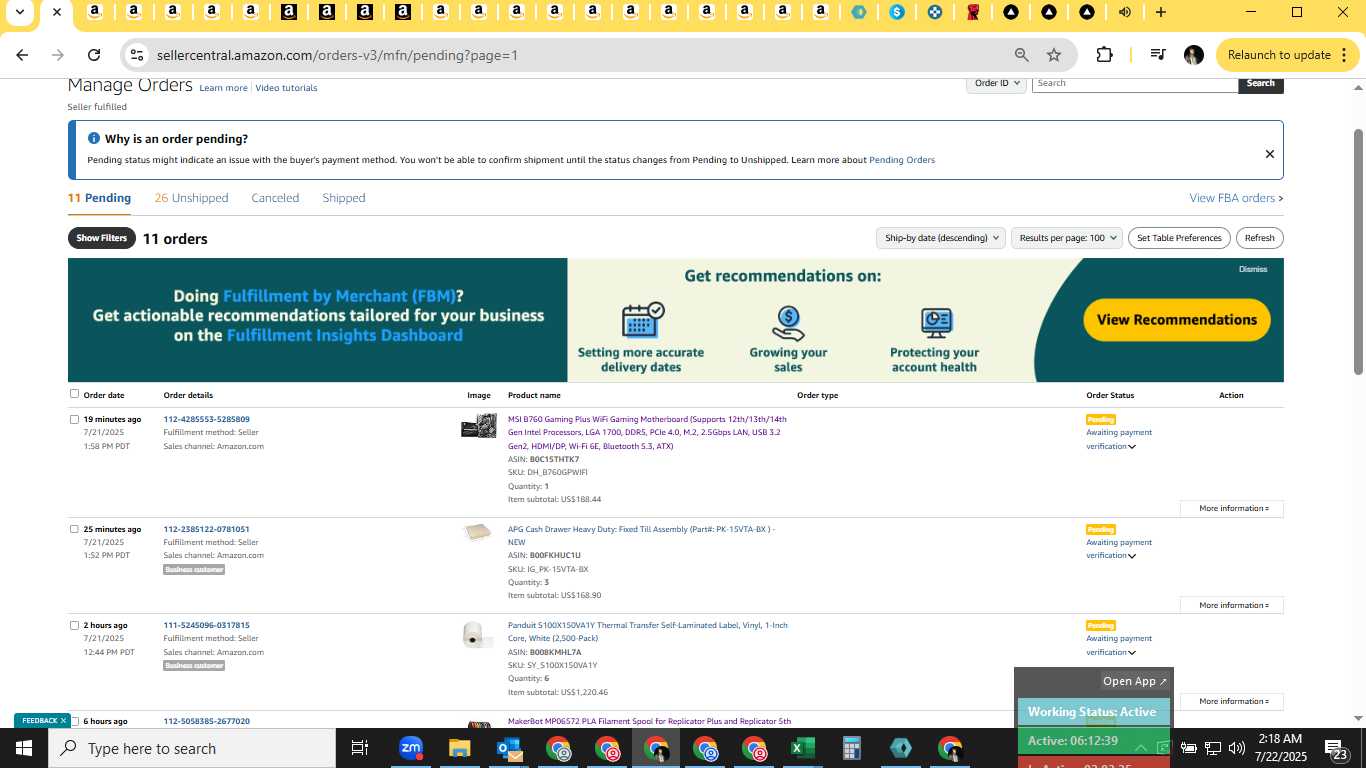1366x768 pixels.
Task: Click the 'Growing your sales' hand icon
Action: coord(788,323)
